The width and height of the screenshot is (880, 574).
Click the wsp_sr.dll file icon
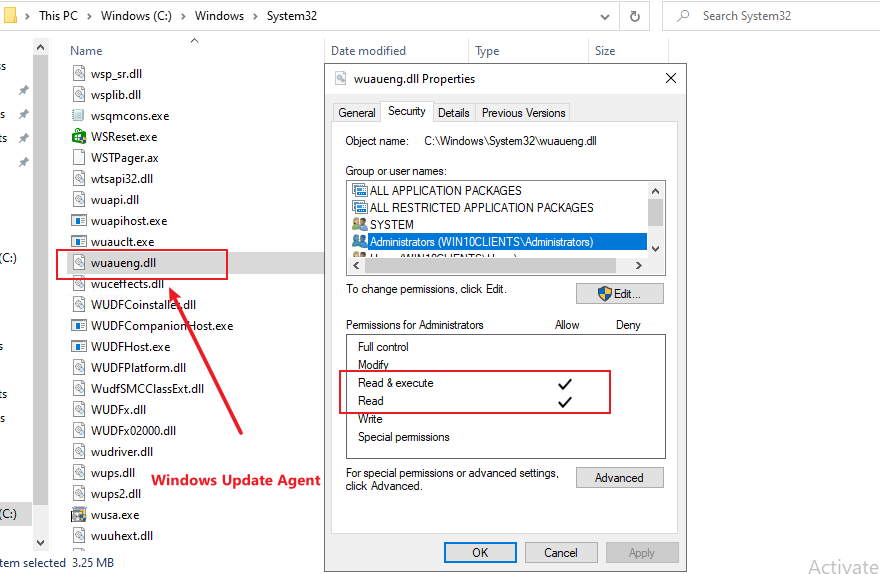point(79,74)
